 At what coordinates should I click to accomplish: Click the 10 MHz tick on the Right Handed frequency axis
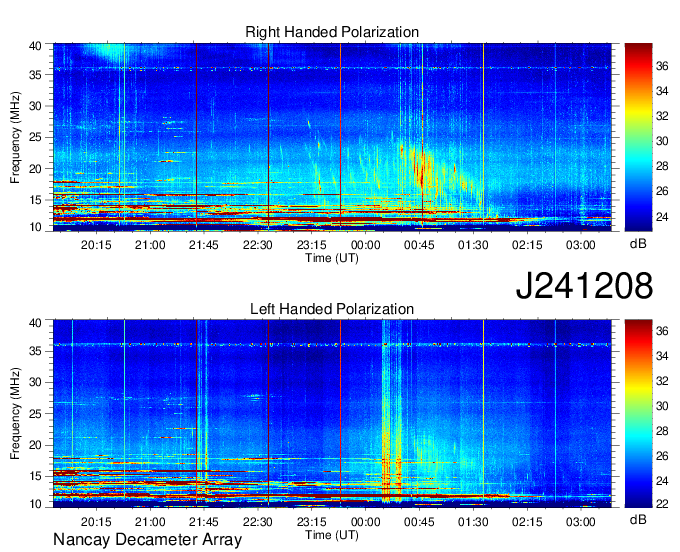(x=35, y=227)
